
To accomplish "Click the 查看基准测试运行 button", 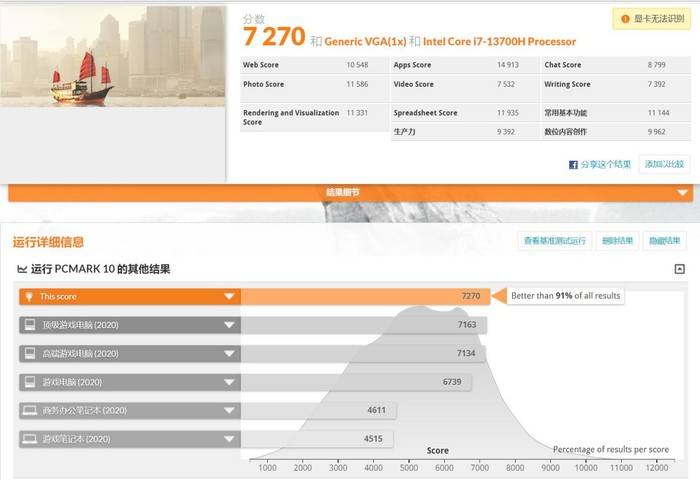I will [554, 241].
